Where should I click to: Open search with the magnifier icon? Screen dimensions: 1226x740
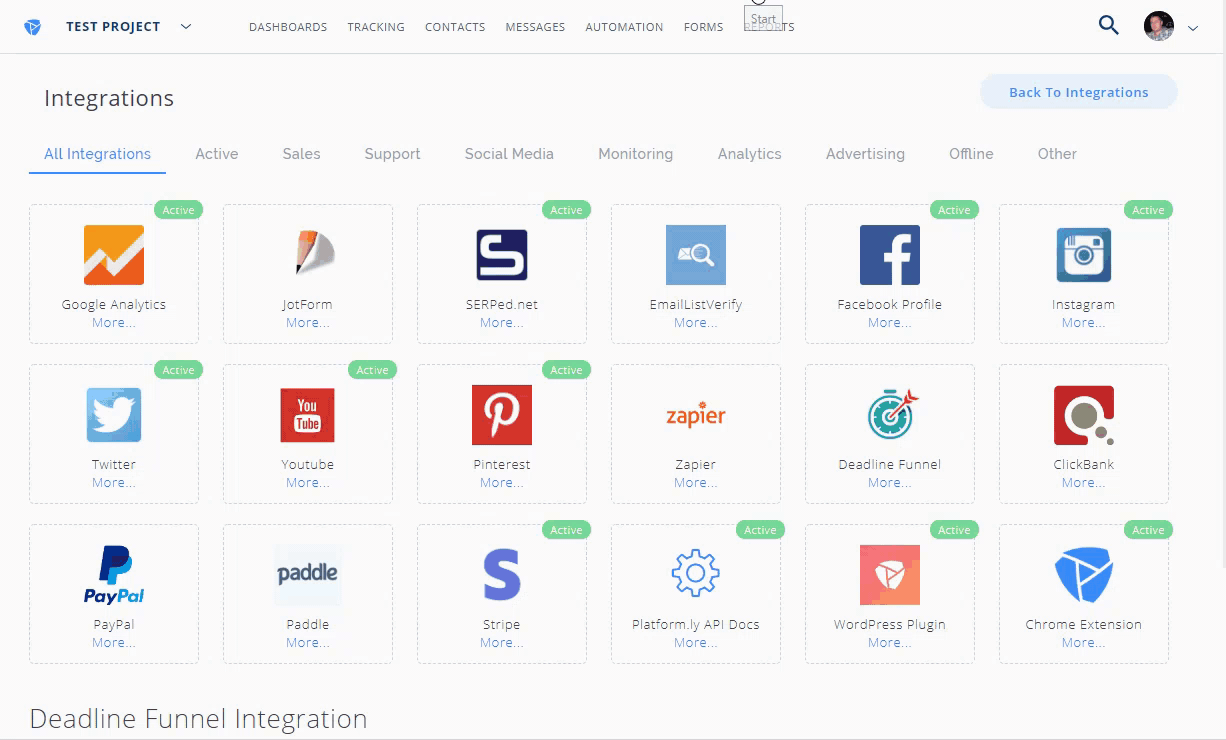coord(1108,25)
